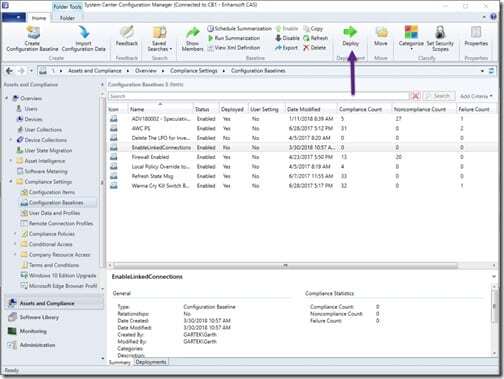Click the Enable ribbon command

pyautogui.click(x=287, y=29)
